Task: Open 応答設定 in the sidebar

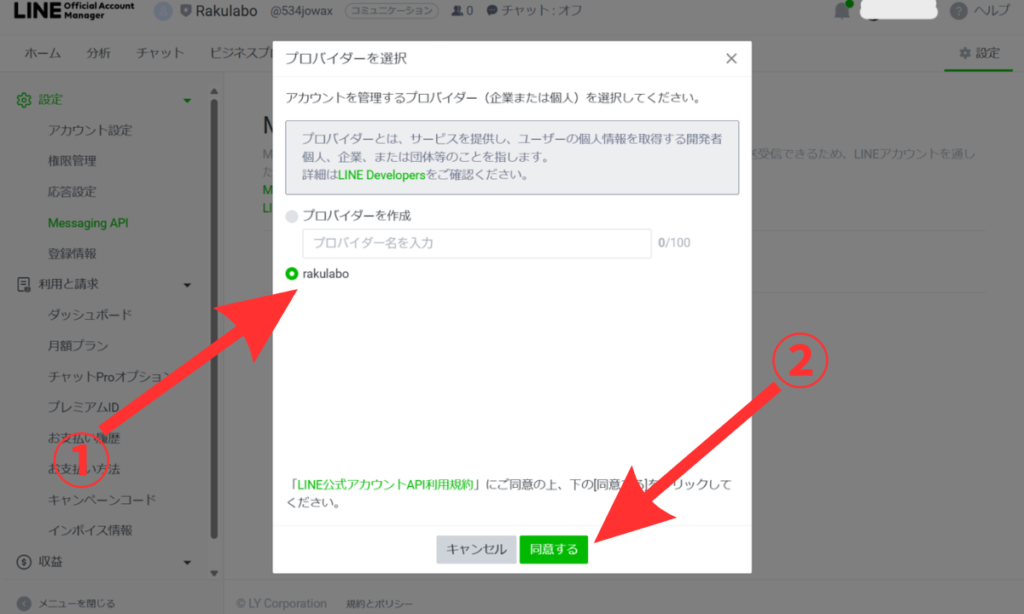Action: (x=72, y=192)
